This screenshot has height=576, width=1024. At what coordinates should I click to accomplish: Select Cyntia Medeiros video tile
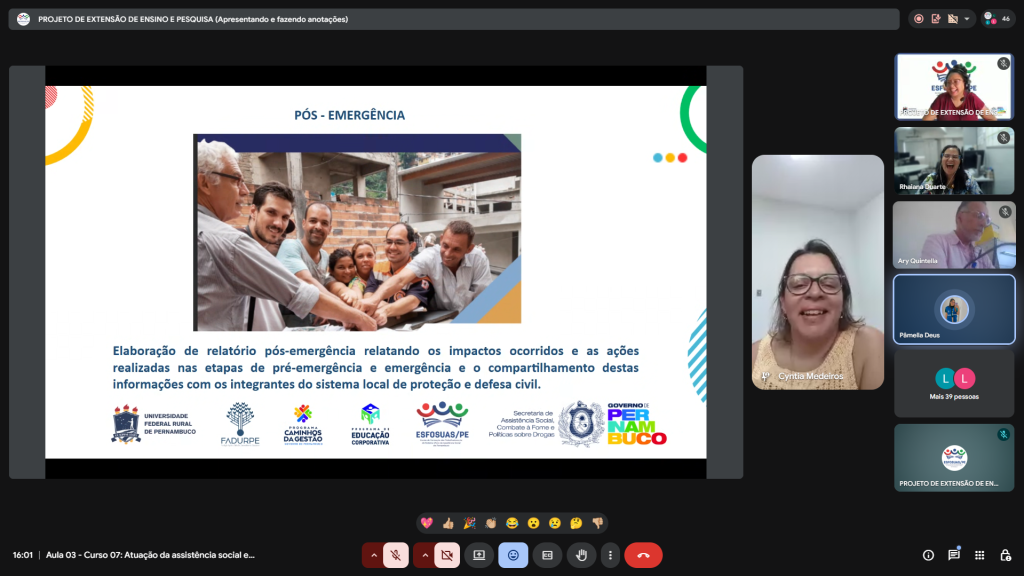[x=817, y=272]
